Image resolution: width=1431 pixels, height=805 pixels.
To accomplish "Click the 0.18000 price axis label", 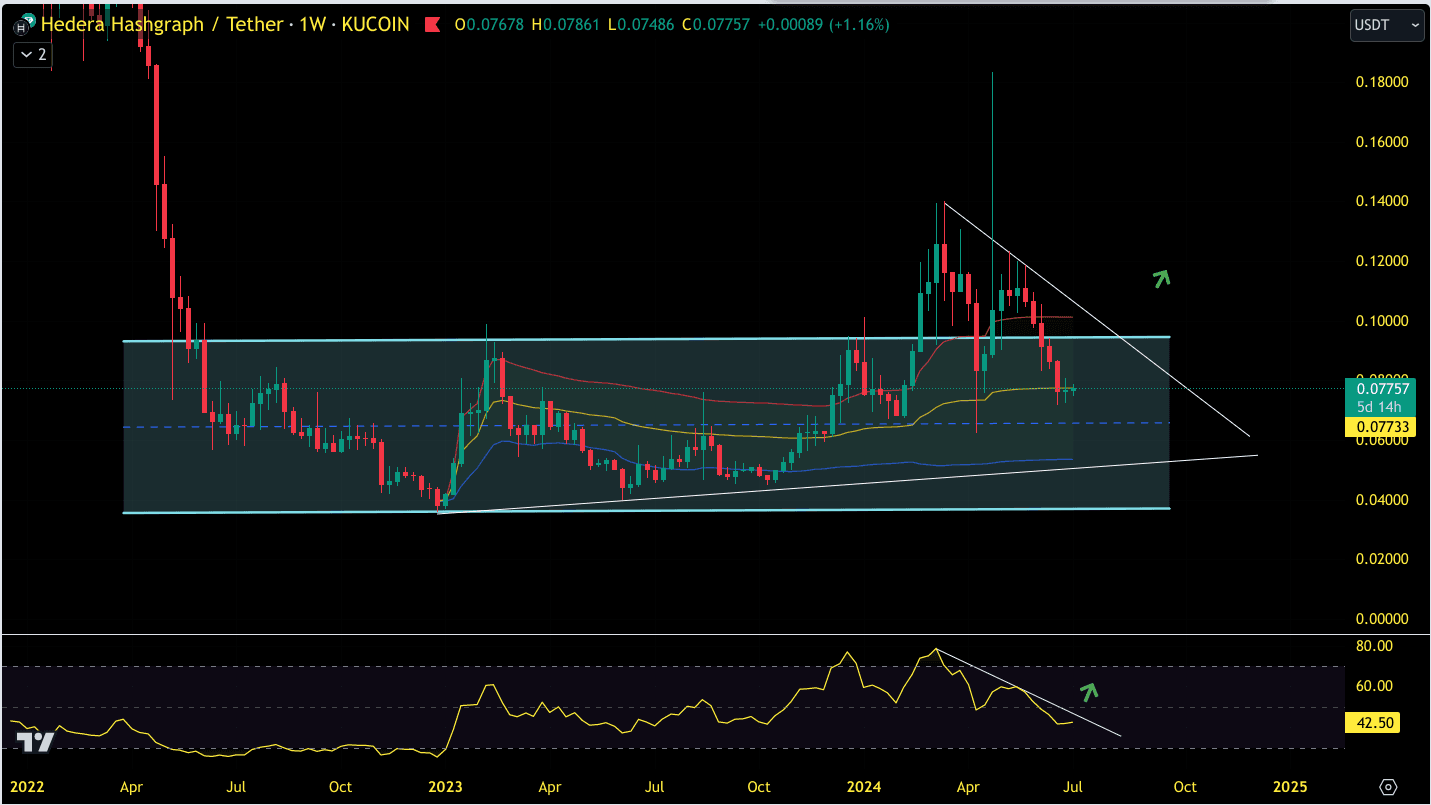I will coord(1382,82).
